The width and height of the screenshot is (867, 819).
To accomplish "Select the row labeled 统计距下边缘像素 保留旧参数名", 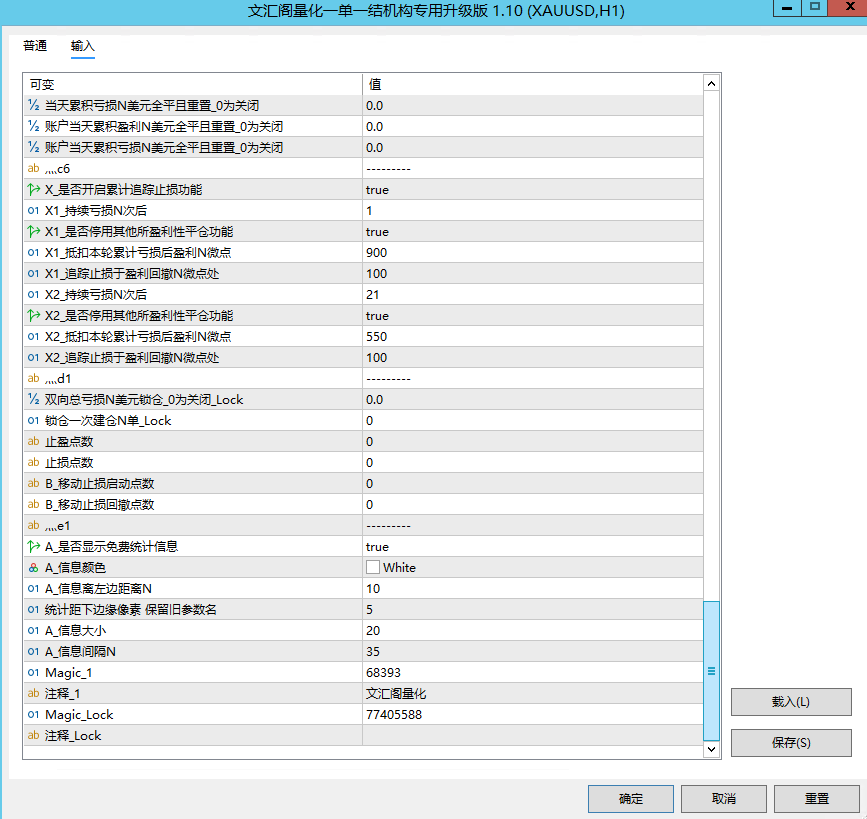I will [x=363, y=609].
